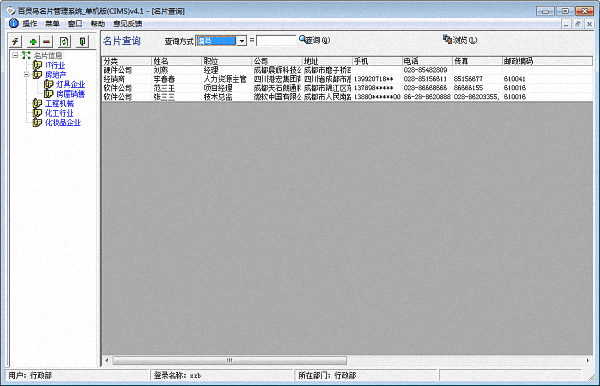Viewport: 600px width, 386px height.
Task: Click the 公司 column header
Action: point(277,61)
